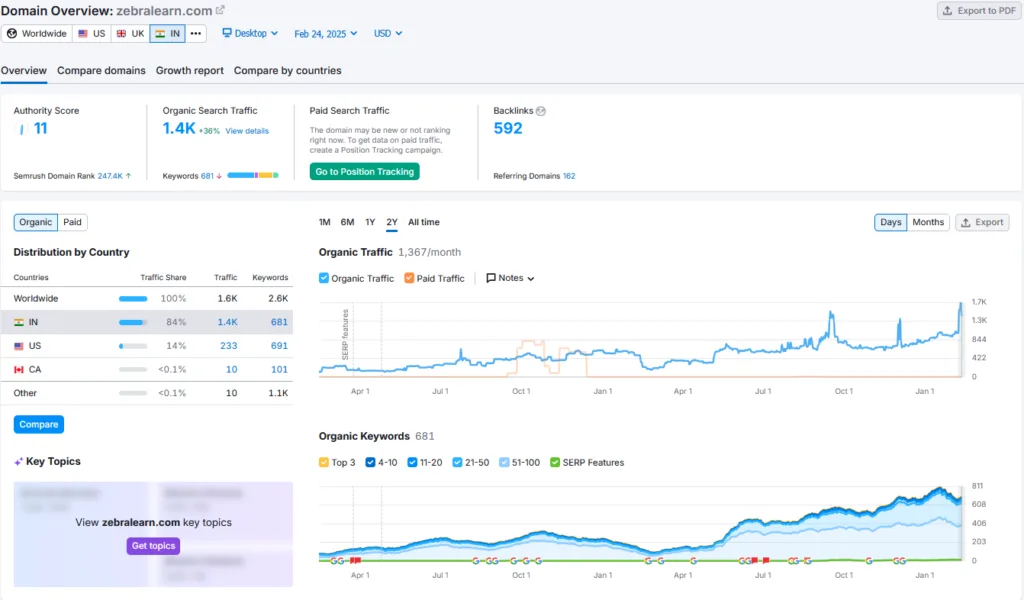Open CA keywords value 101
The image size is (1024, 600).
coord(280,370)
